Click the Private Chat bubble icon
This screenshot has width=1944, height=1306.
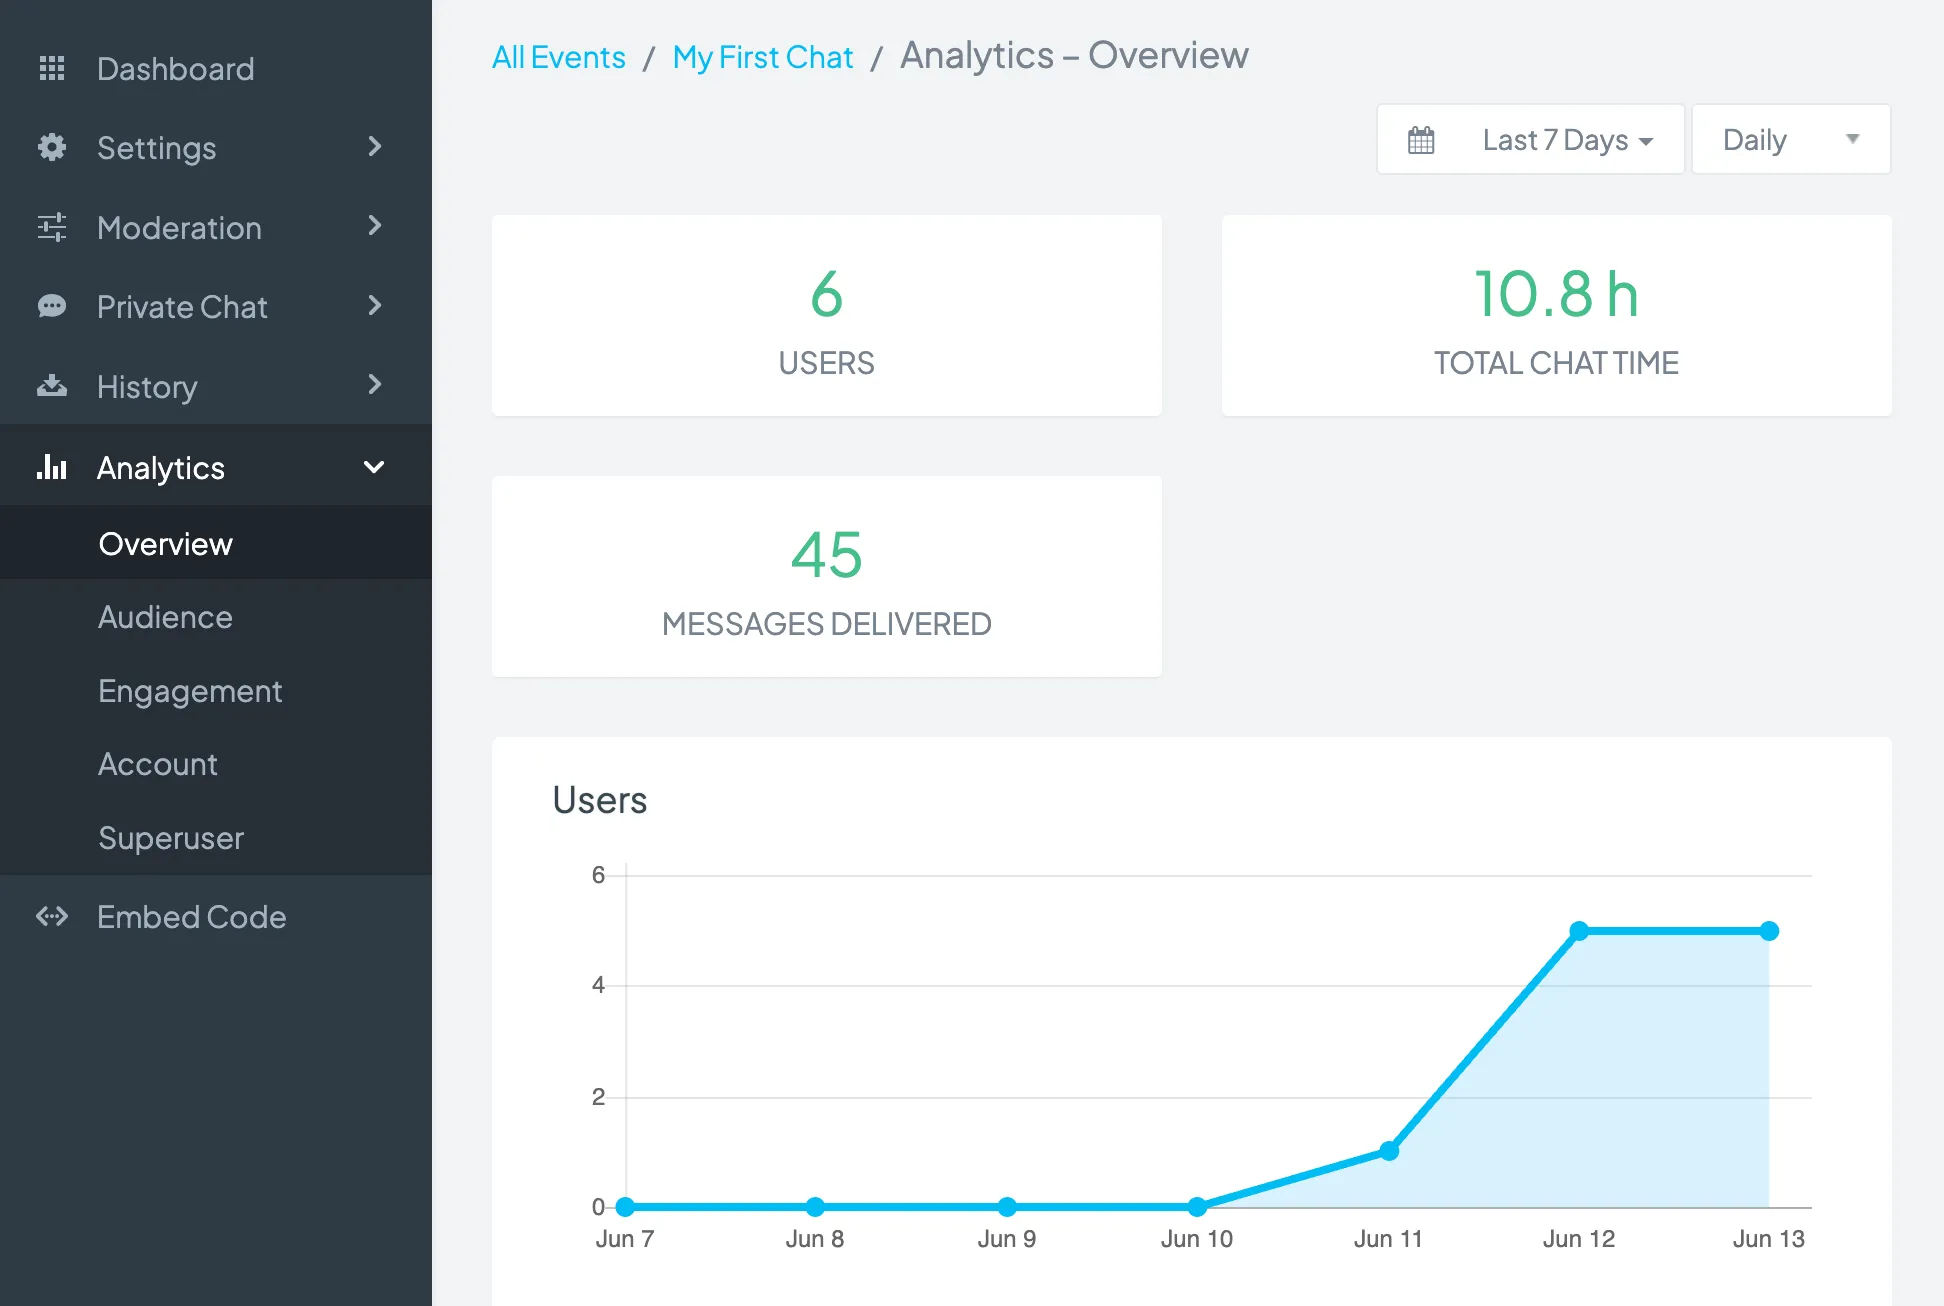(x=52, y=306)
